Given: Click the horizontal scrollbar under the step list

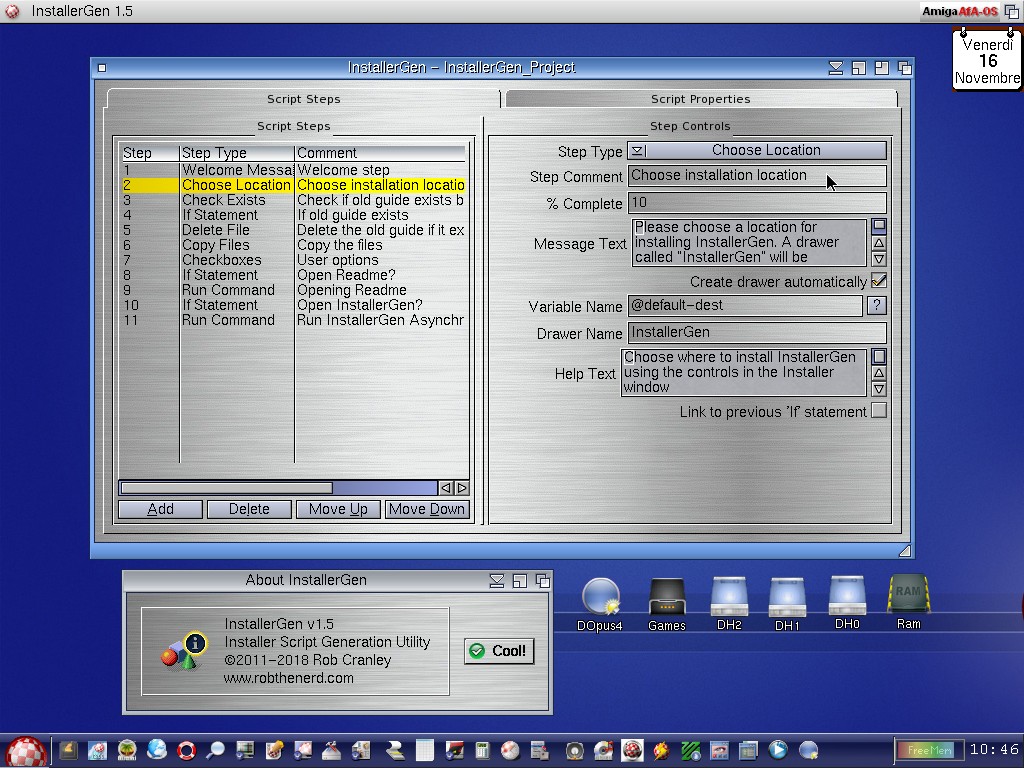Looking at the screenshot, I should (226, 488).
